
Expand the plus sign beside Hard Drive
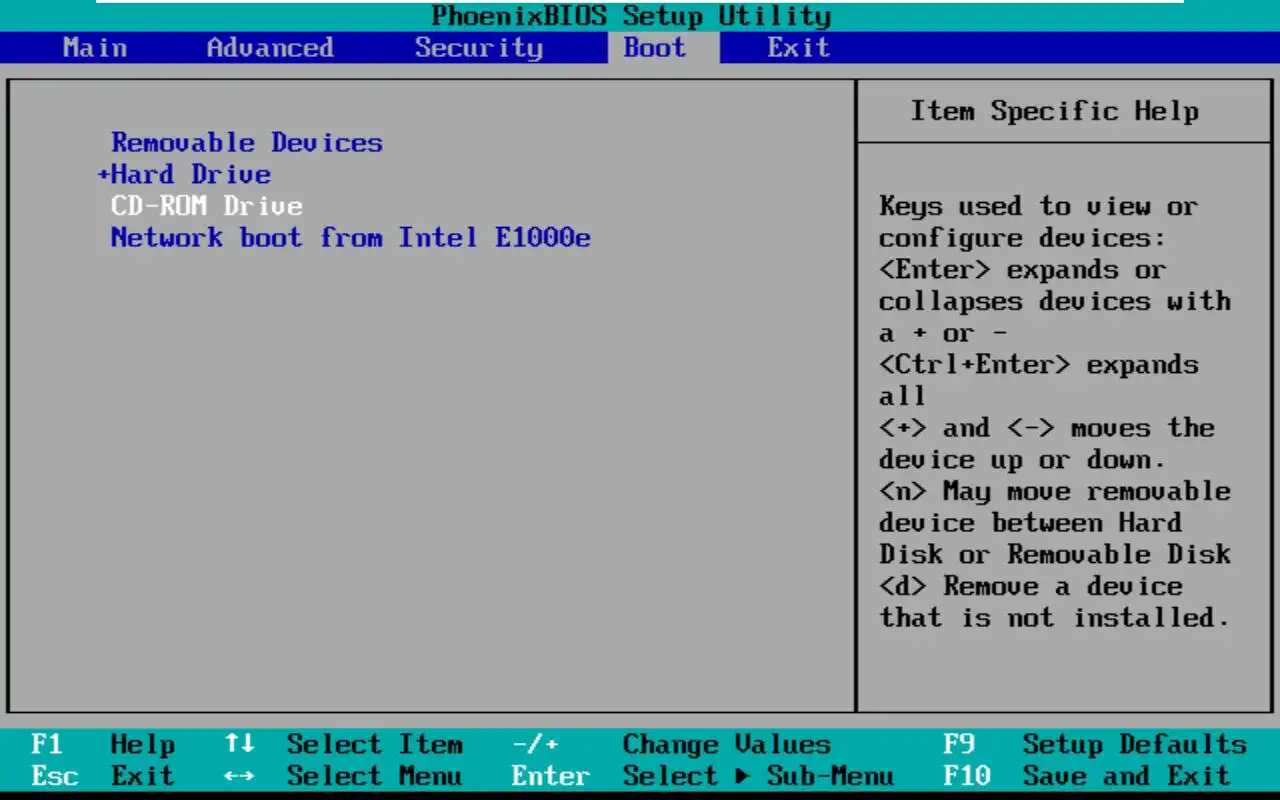coord(103,175)
